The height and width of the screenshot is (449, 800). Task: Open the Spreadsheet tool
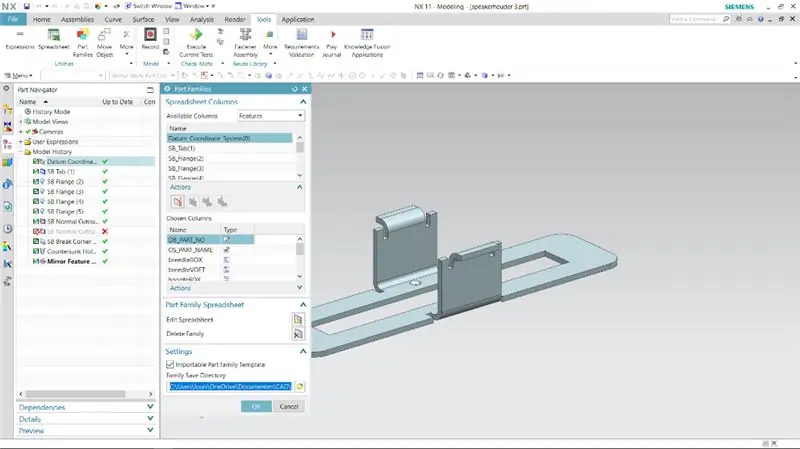click(54, 39)
